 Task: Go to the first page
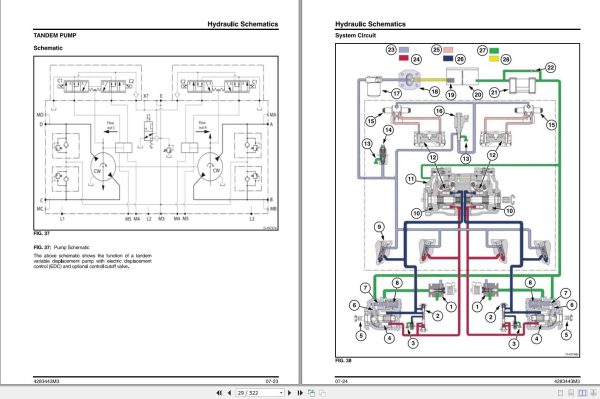pos(219,393)
